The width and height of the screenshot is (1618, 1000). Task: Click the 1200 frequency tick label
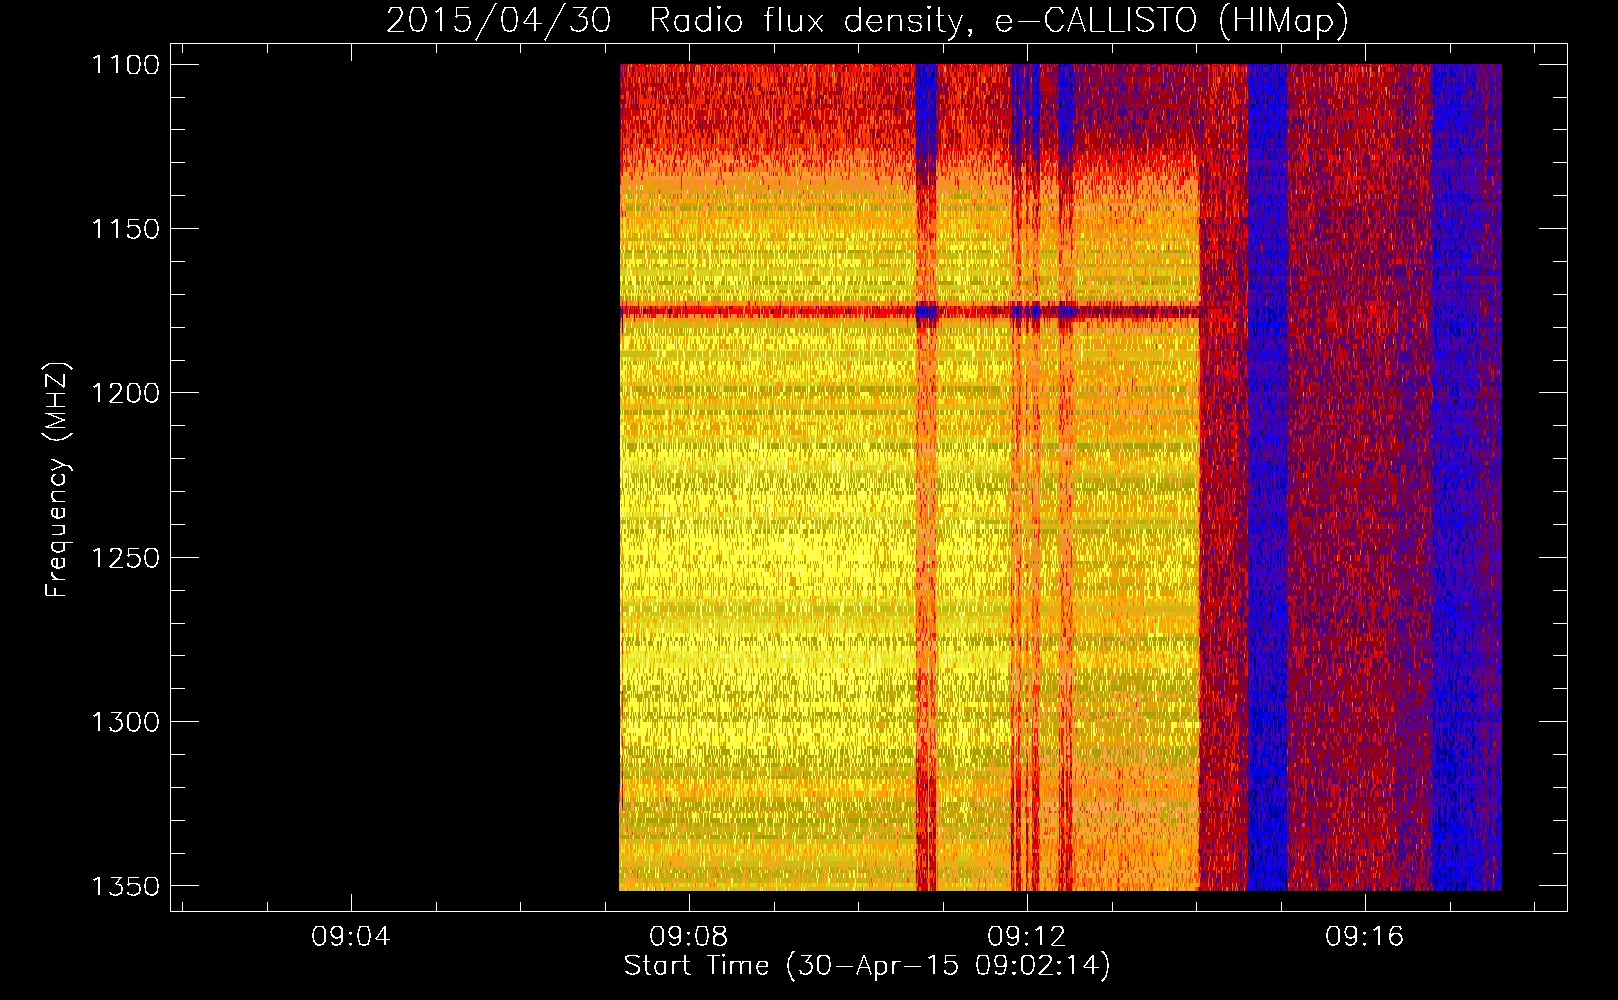pos(125,393)
